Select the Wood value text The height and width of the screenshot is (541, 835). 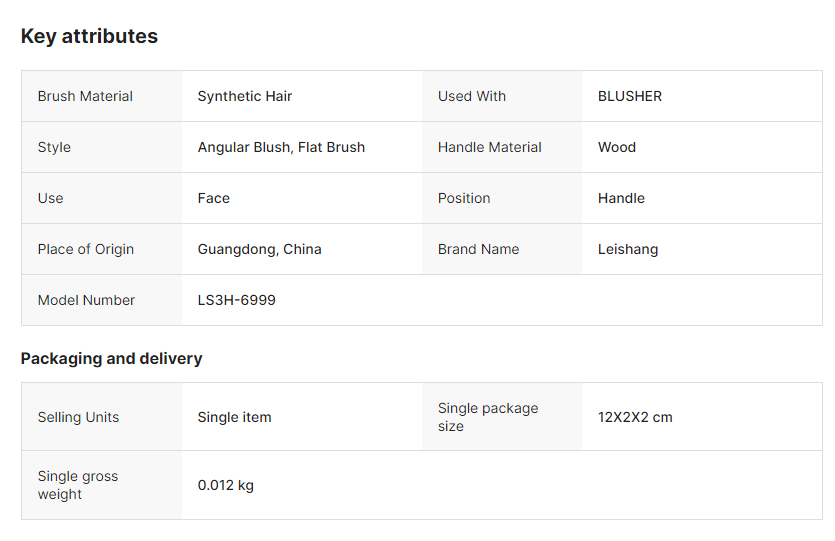tap(617, 147)
